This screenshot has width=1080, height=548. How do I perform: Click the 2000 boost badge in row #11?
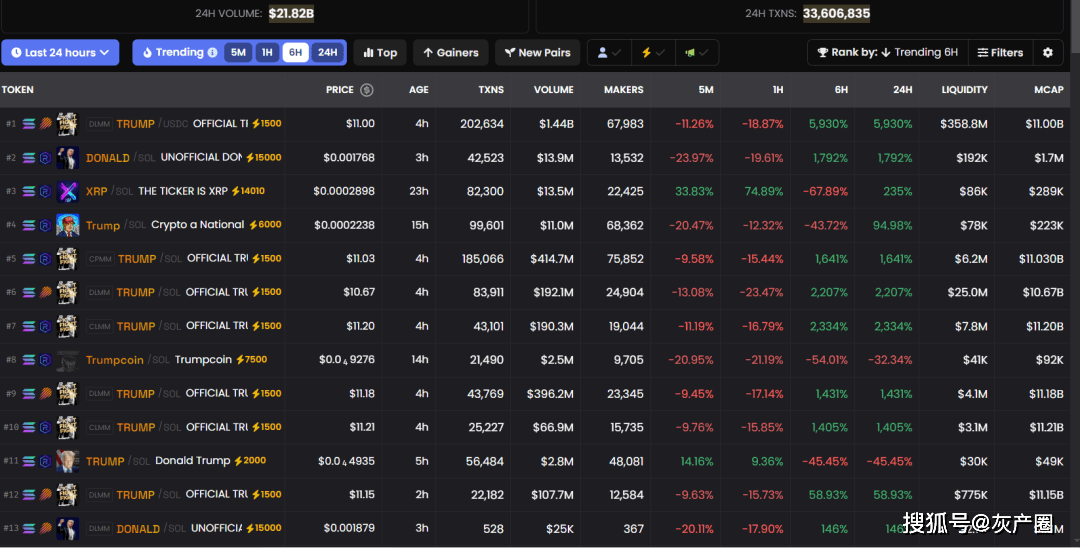[x=250, y=461]
